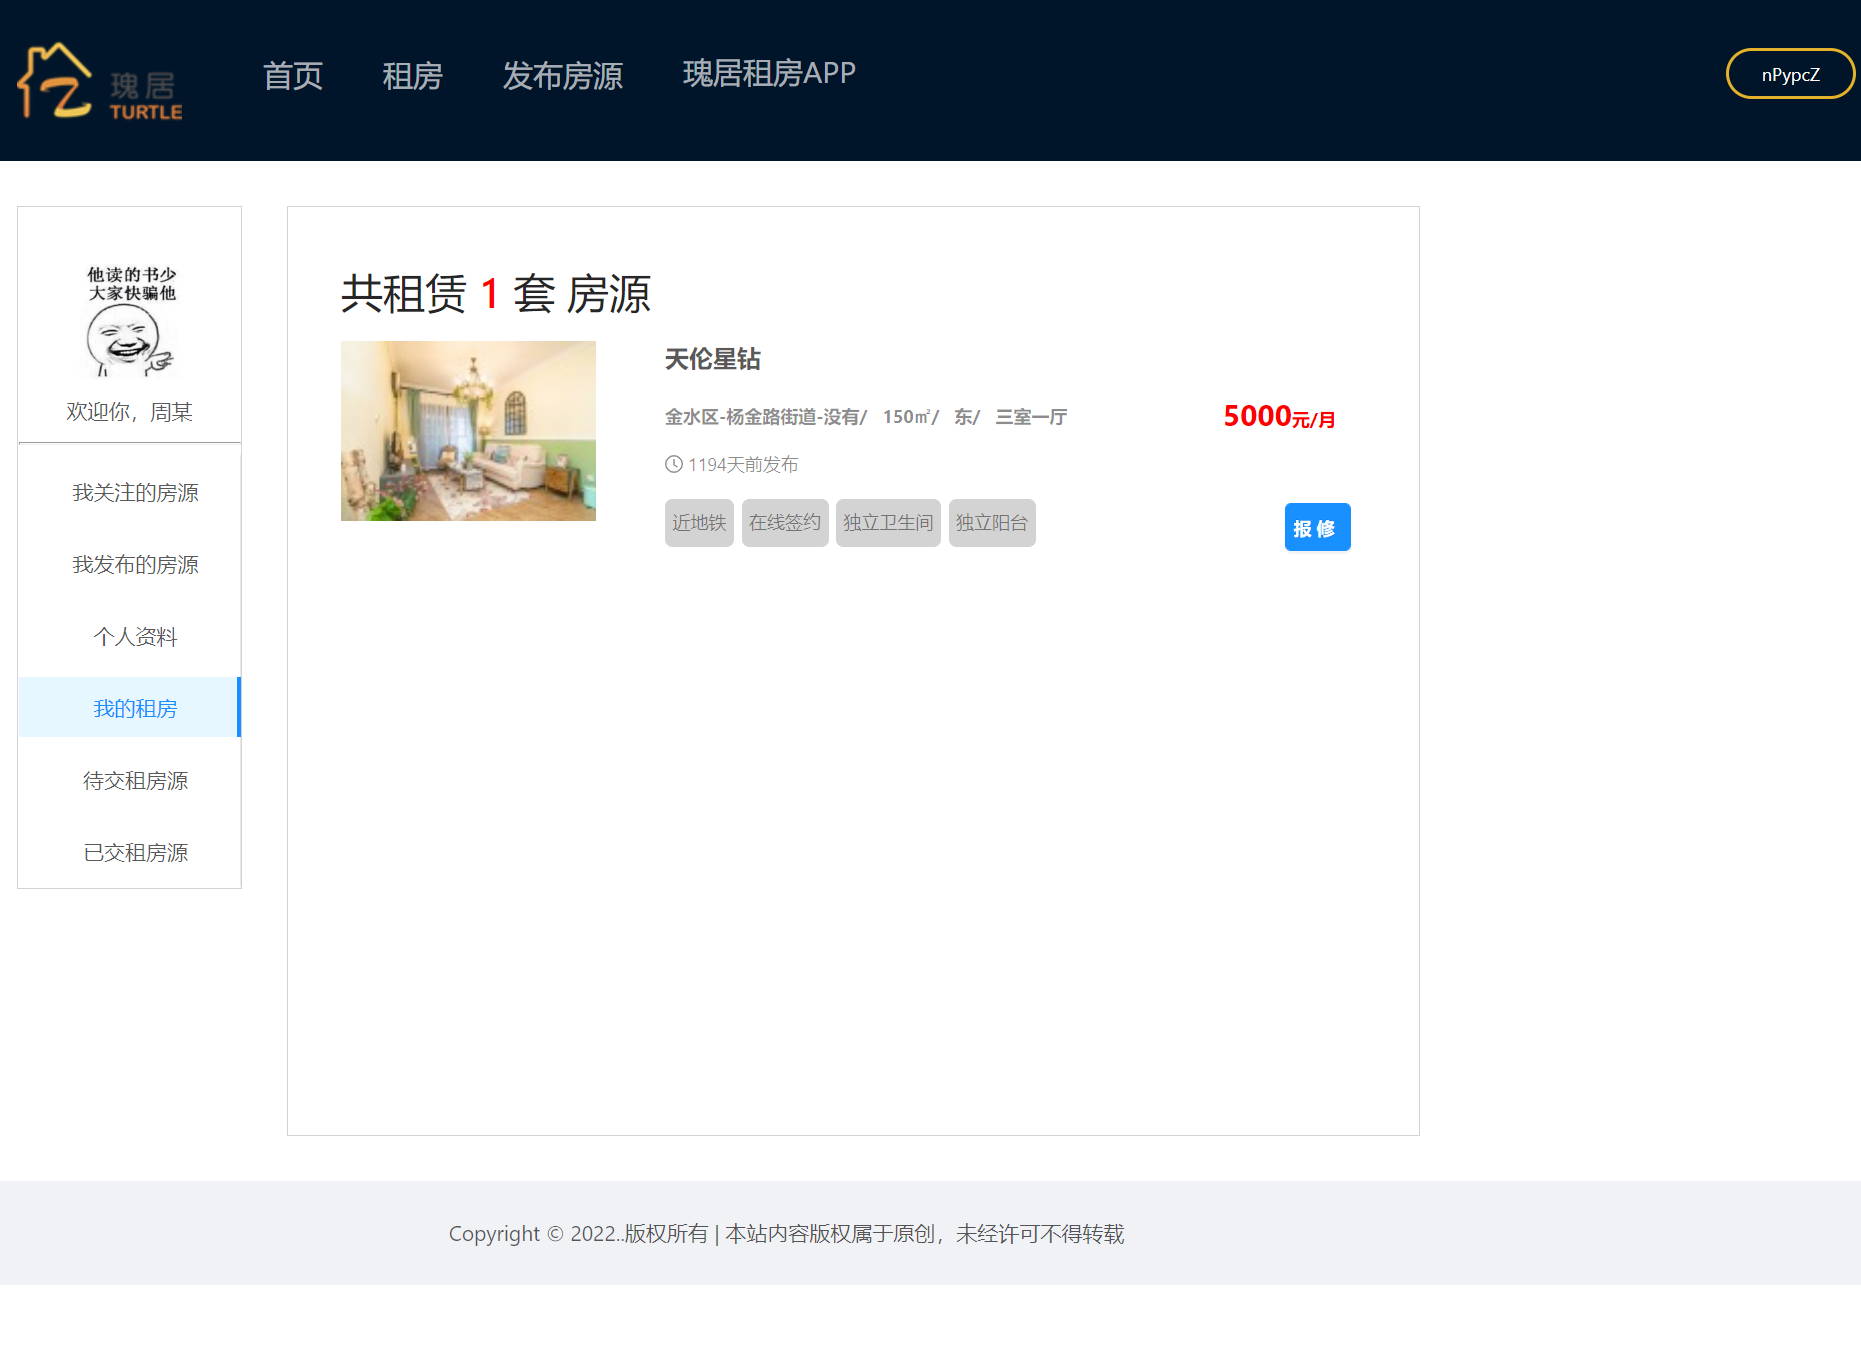Click the 在线签约 tag
The width and height of the screenshot is (1861, 1362).
(785, 523)
